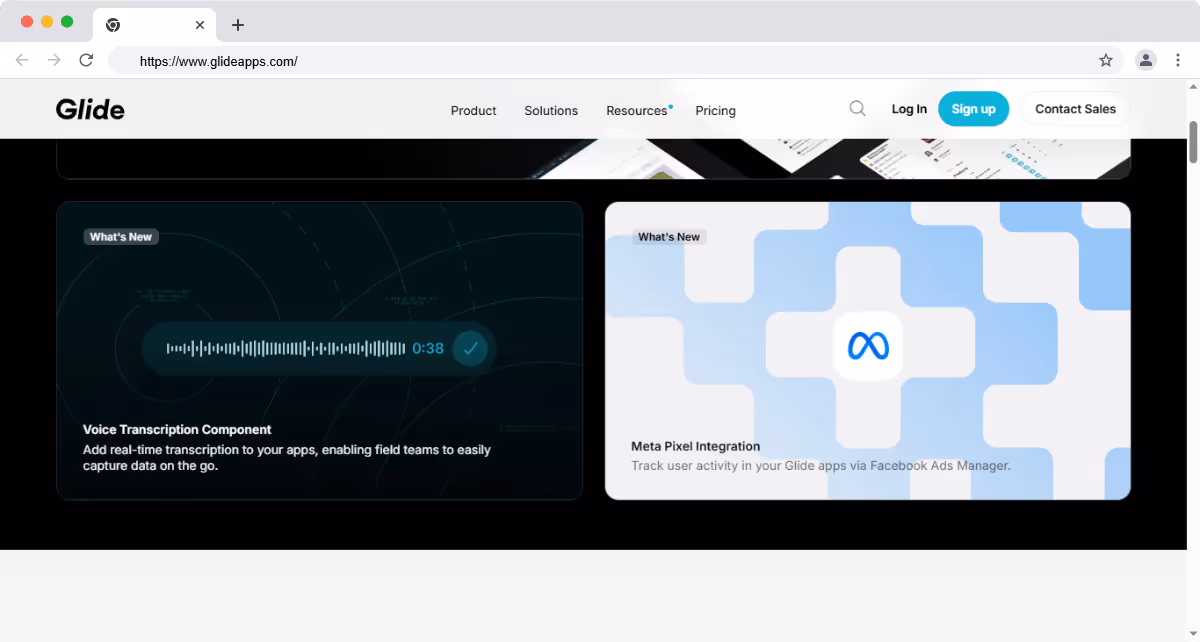Close the current browser tab
1200x642 pixels.
(x=200, y=25)
